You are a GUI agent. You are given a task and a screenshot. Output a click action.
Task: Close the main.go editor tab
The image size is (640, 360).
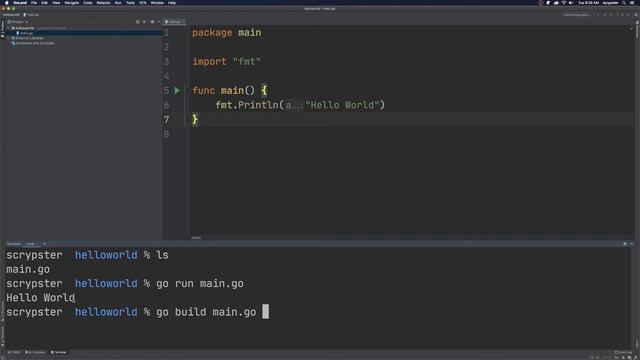(x=183, y=22)
